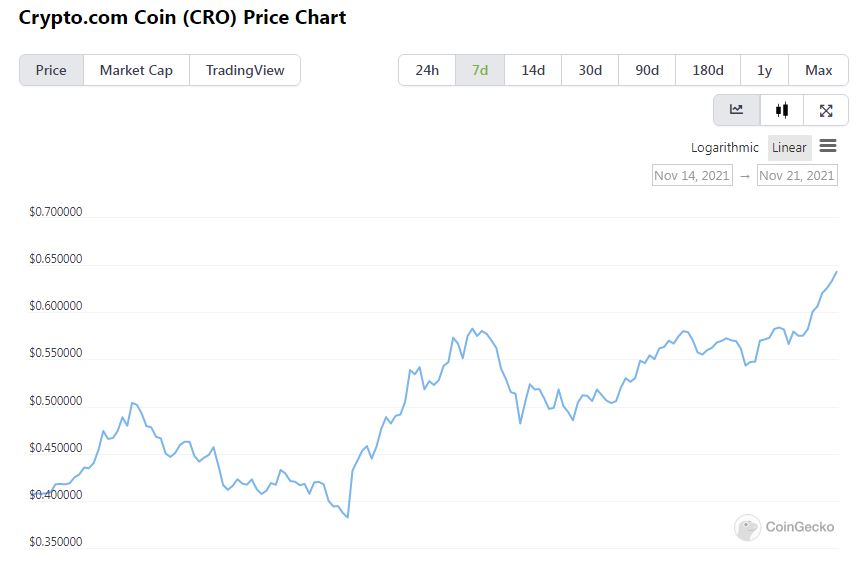Image resolution: width=859 pixels, height=567 pixels.
Task: Show 24h price range
Action: [x=427, y=70]
